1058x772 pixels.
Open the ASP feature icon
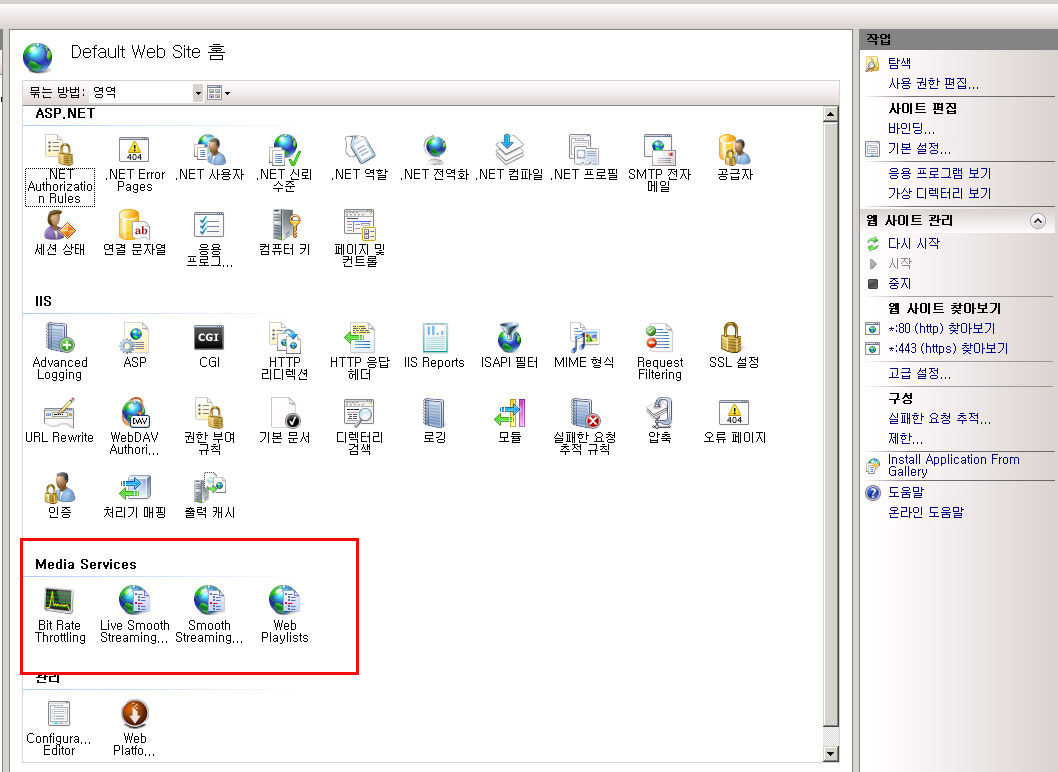click(x=134, y=346)
